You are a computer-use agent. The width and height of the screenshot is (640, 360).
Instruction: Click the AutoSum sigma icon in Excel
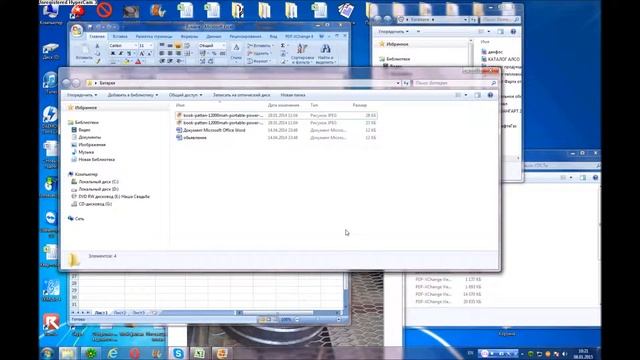tap(283, 45)
